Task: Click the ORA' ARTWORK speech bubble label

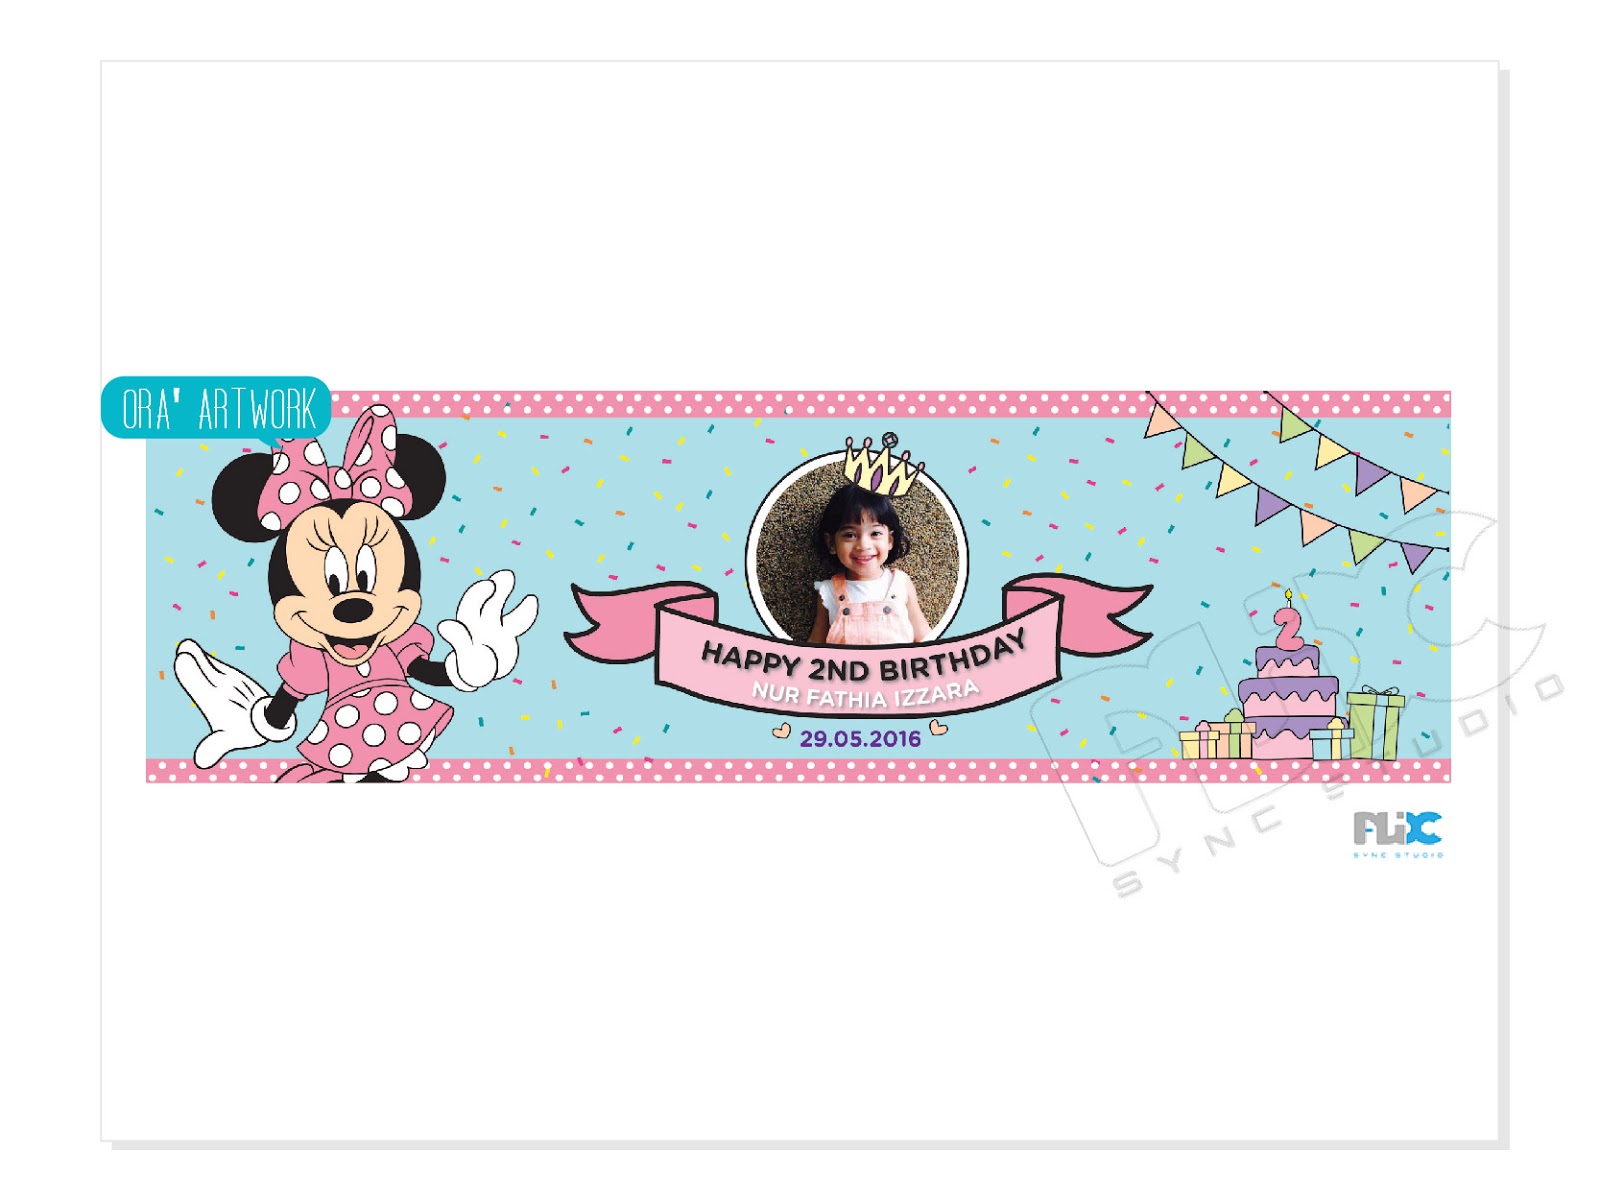Action: (x=216, y=408)
